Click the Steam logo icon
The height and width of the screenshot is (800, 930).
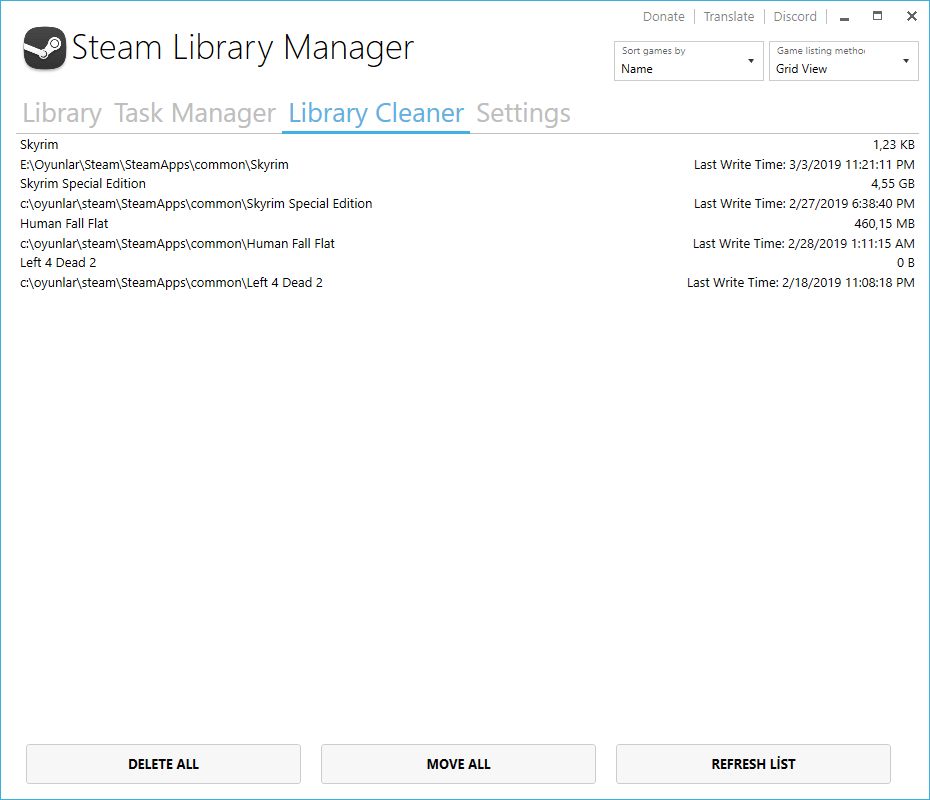click(44, 48)
